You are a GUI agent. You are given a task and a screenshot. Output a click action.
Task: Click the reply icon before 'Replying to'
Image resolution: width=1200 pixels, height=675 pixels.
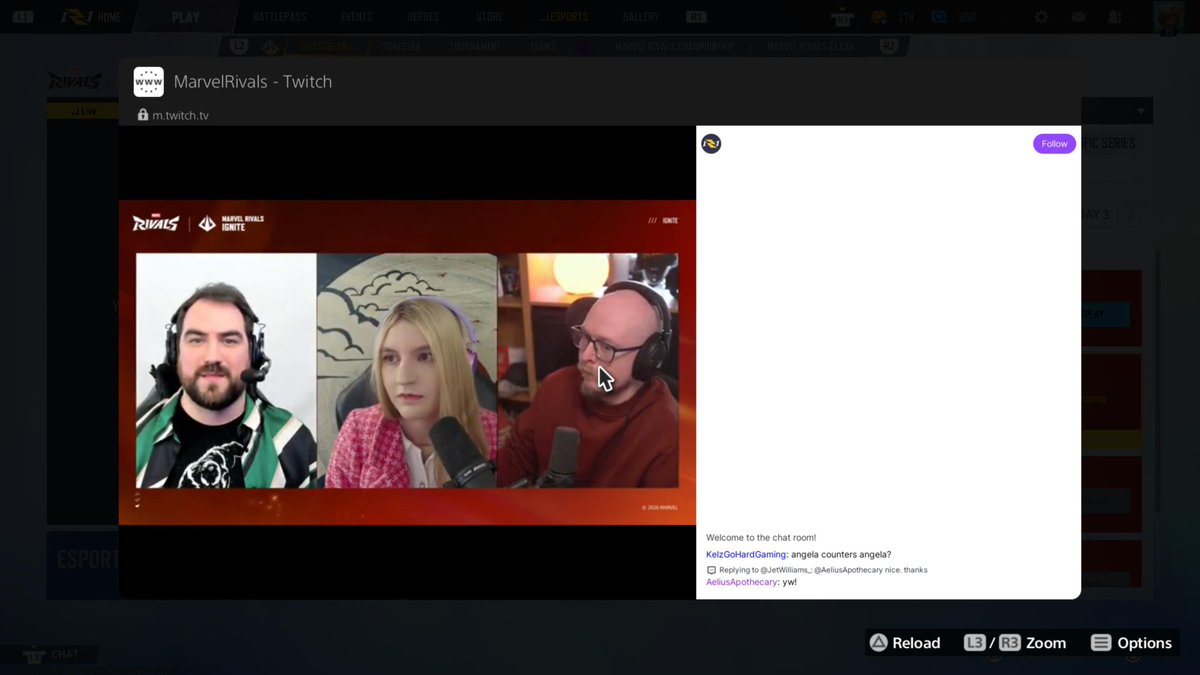point(711,570)
